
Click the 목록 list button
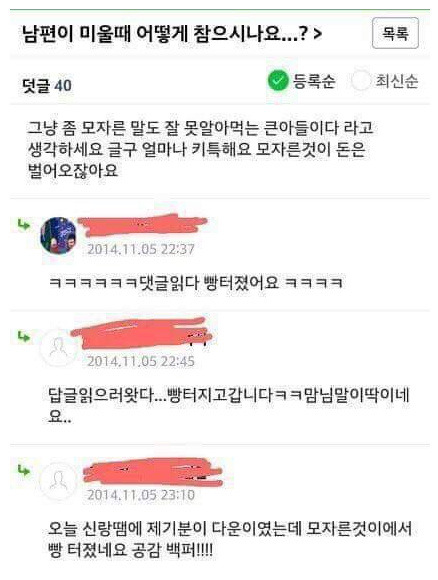[395, 33]
